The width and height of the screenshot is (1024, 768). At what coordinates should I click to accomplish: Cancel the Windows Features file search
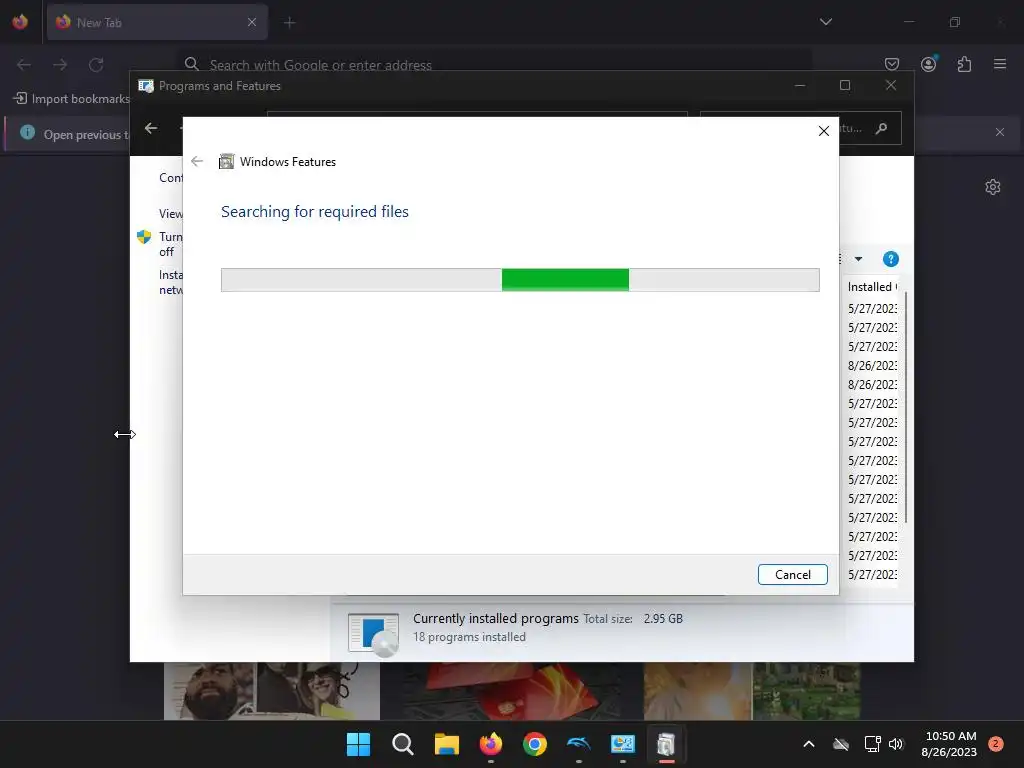[x=792, y=575]
